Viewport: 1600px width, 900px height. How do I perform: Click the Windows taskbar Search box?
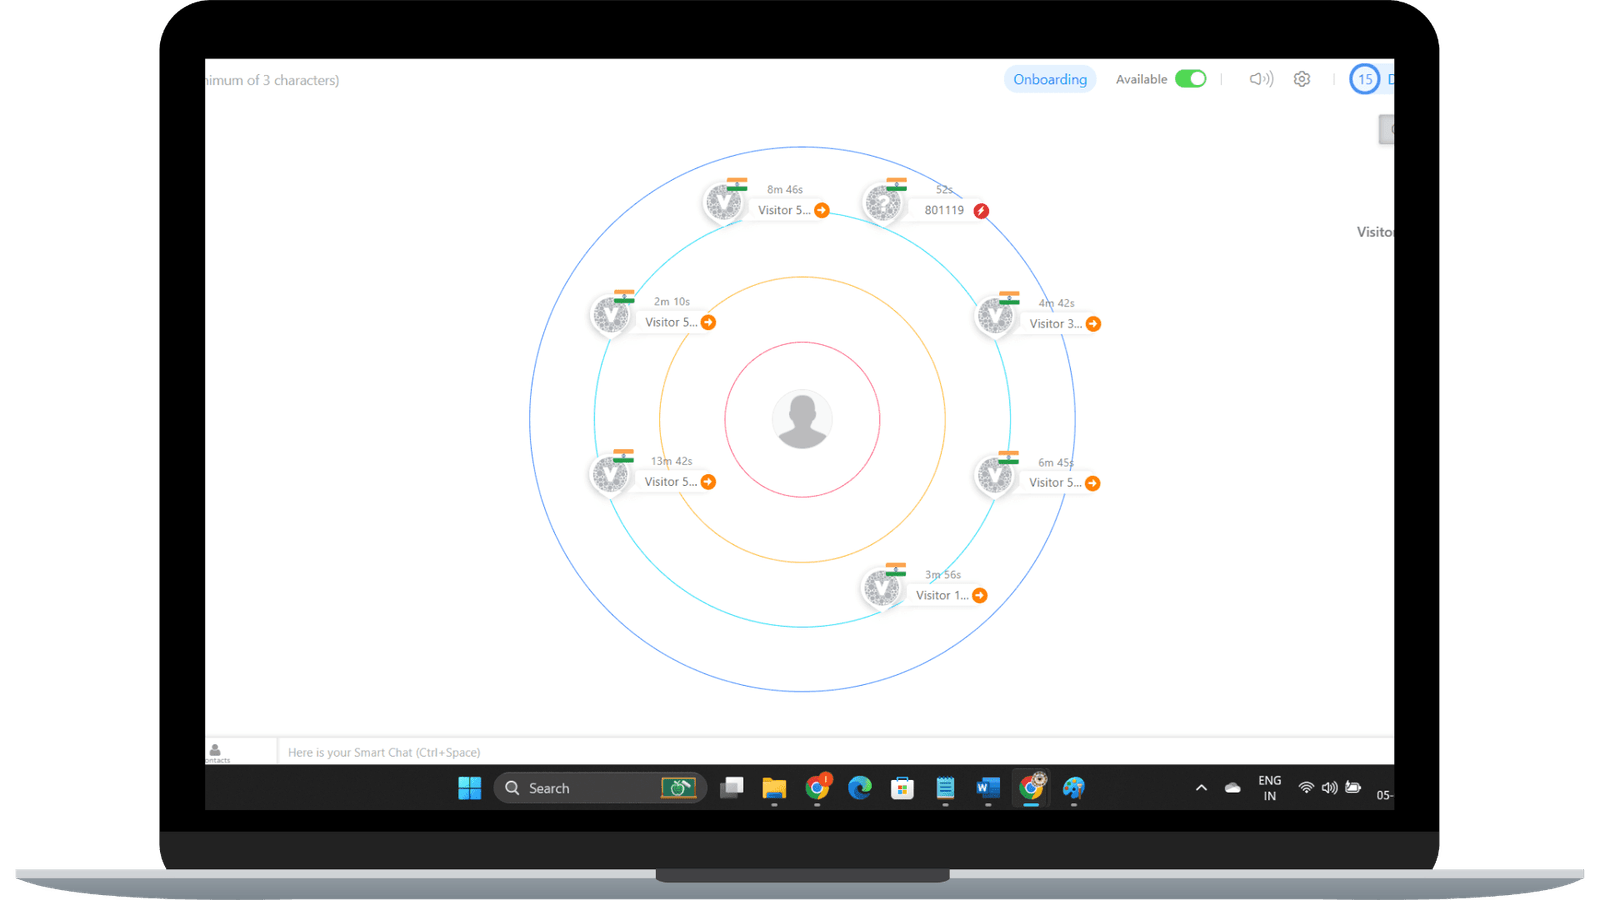click(580, 788)
